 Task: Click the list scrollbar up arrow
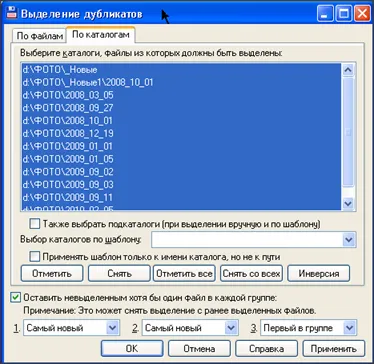coord(348,70)
